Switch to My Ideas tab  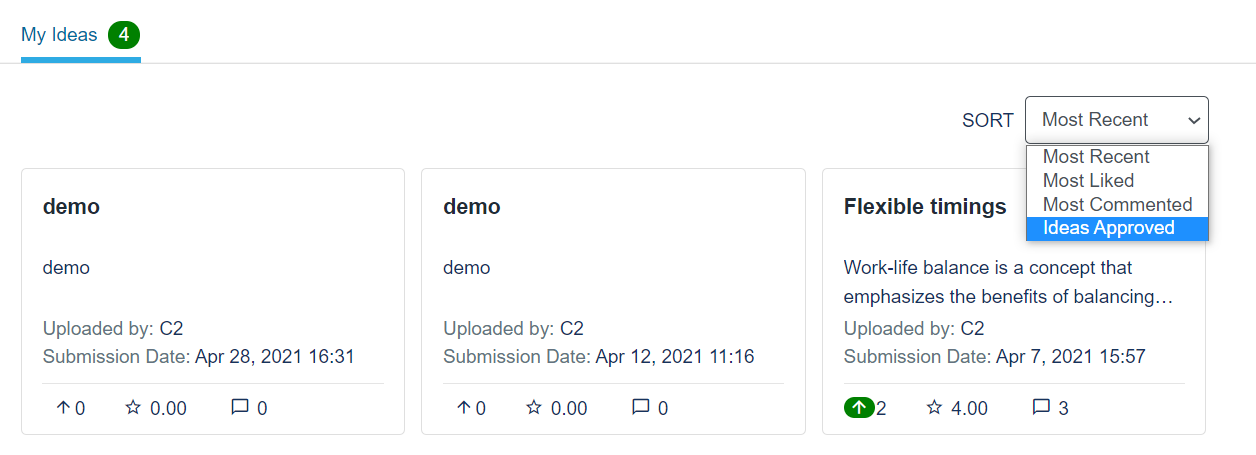[59, 35]
